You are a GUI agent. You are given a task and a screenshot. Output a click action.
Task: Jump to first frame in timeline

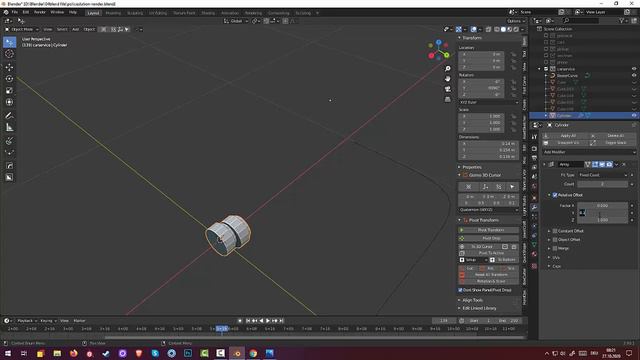click(248, 321)
